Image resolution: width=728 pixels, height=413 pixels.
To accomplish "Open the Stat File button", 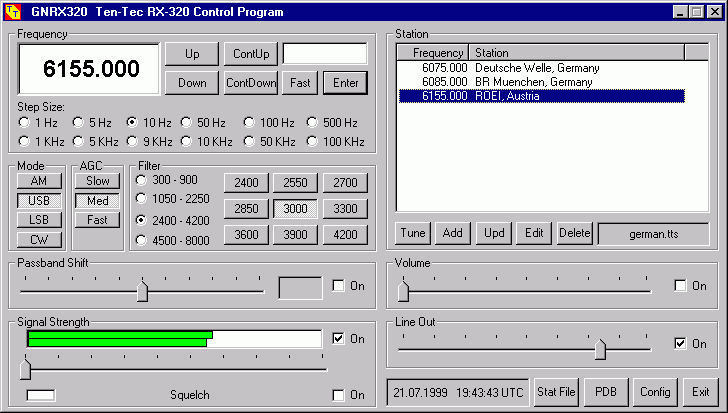I will (x=556, y=392).
